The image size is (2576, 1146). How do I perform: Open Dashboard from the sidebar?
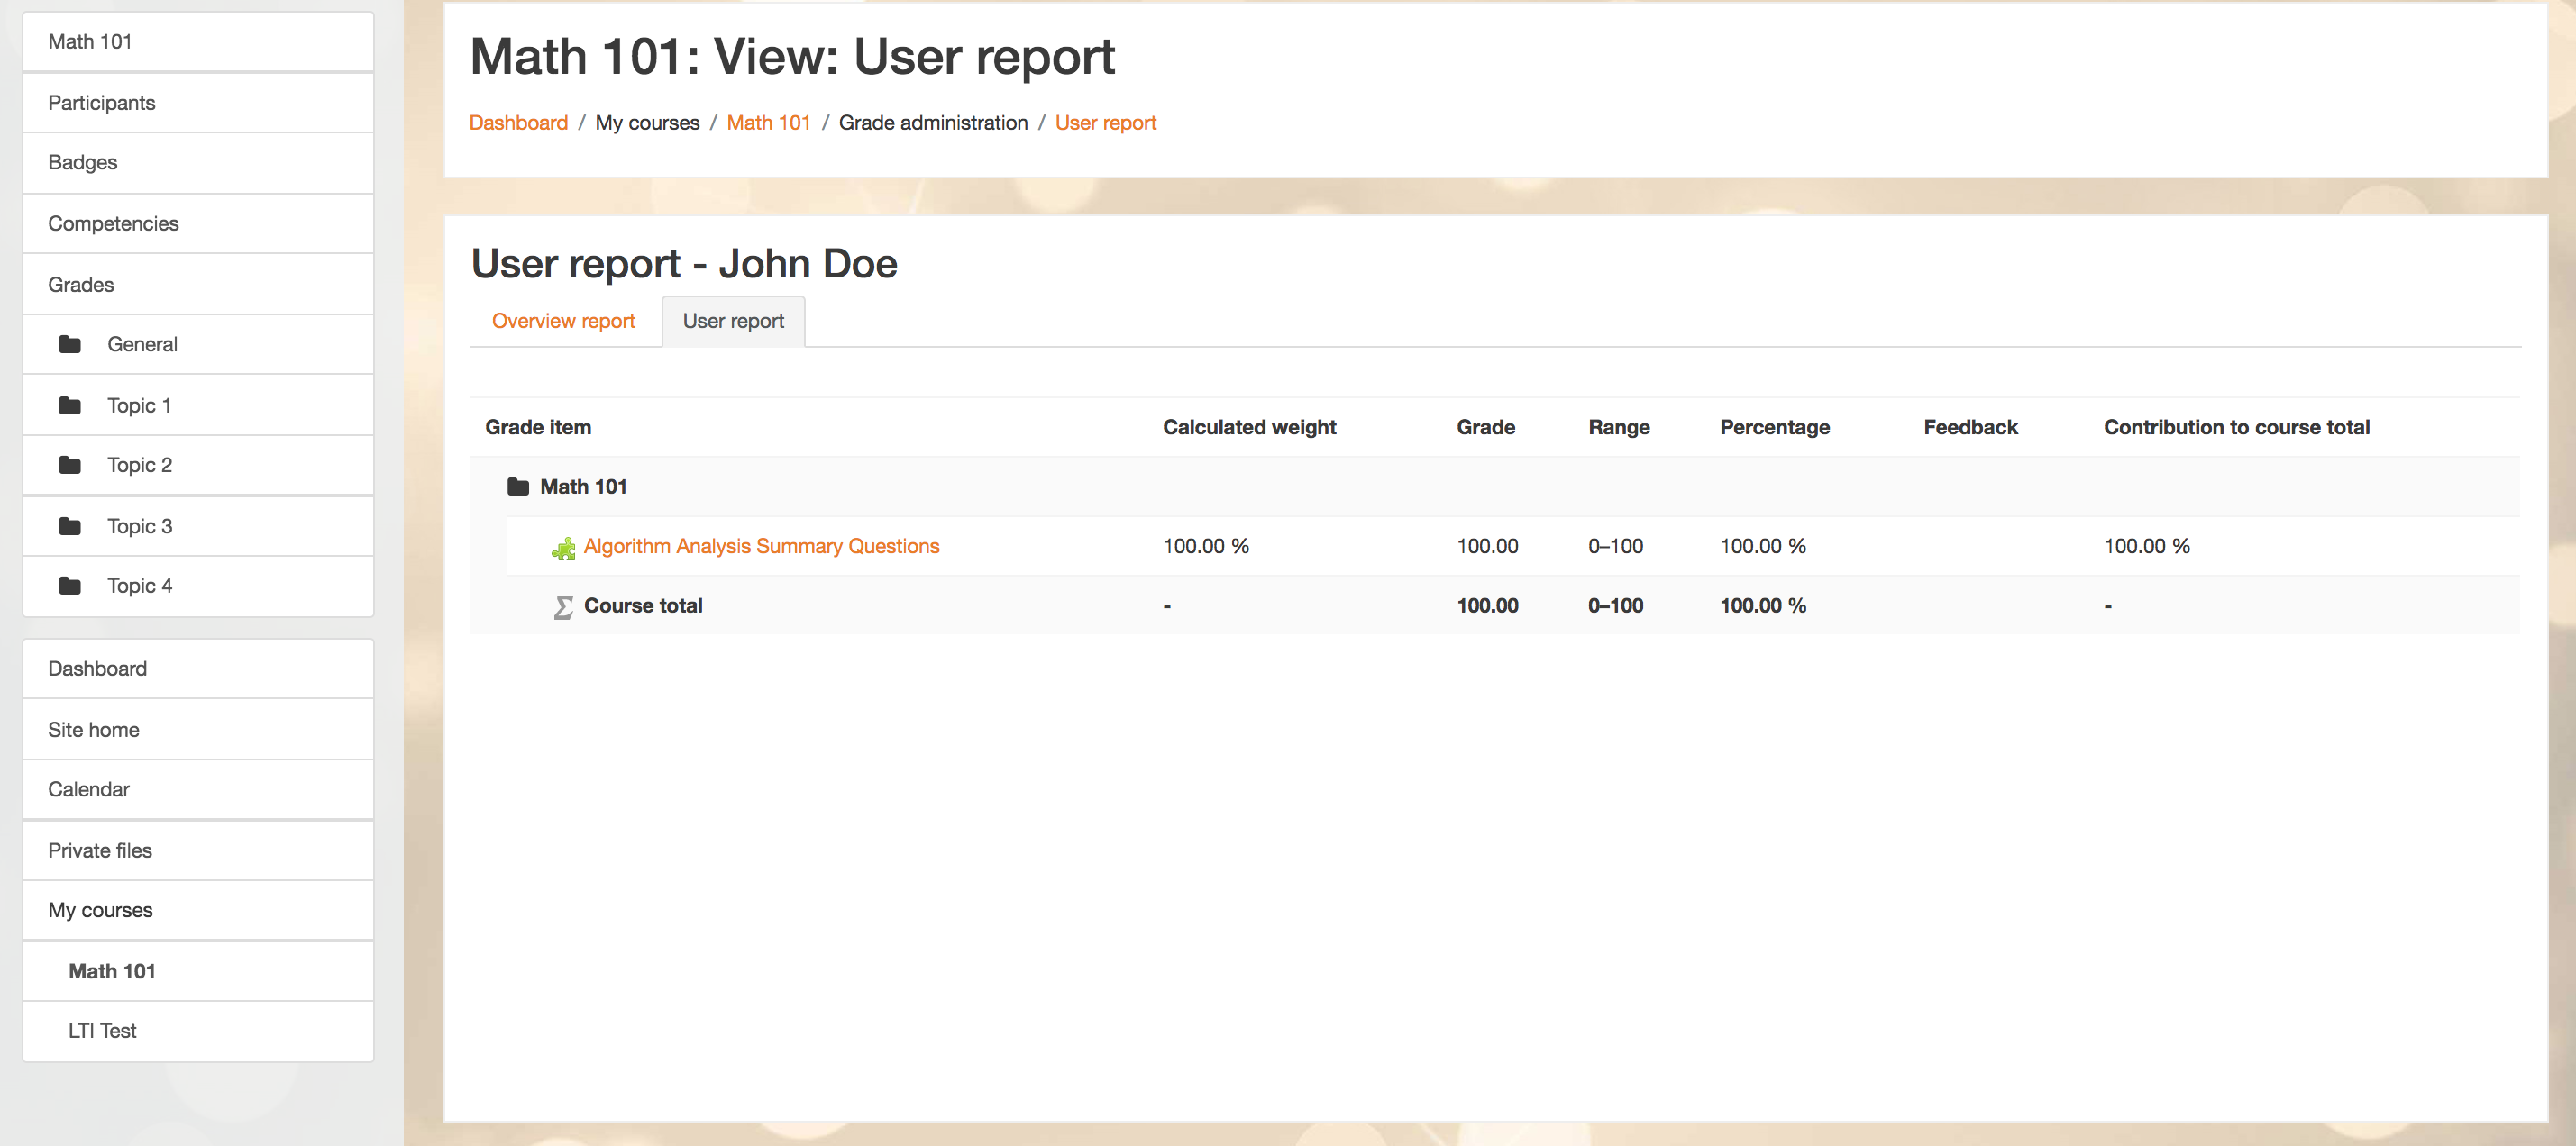pyautogui.click(x=198, y=668)
